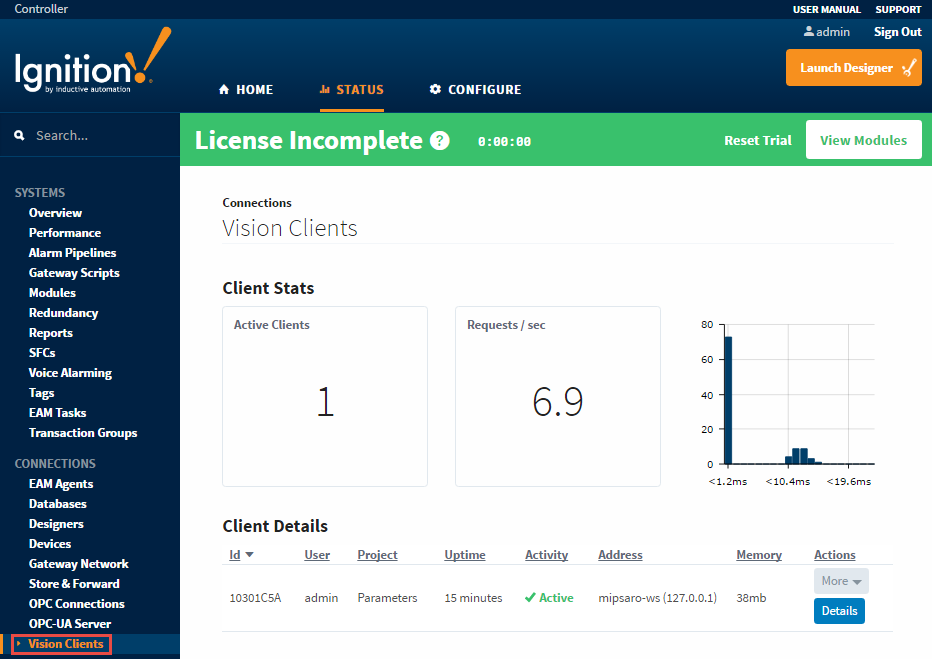This screenshot has width=932, height=659.
Task: Expand the More actions dropdown
Action: pos(840,581)
